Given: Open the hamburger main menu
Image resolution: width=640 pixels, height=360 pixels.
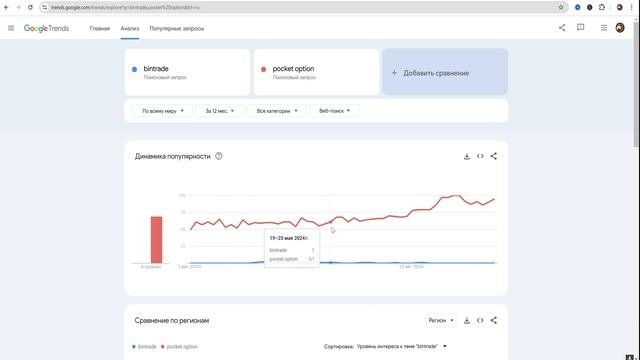Looking at the screenshot, I should (11, 28).
